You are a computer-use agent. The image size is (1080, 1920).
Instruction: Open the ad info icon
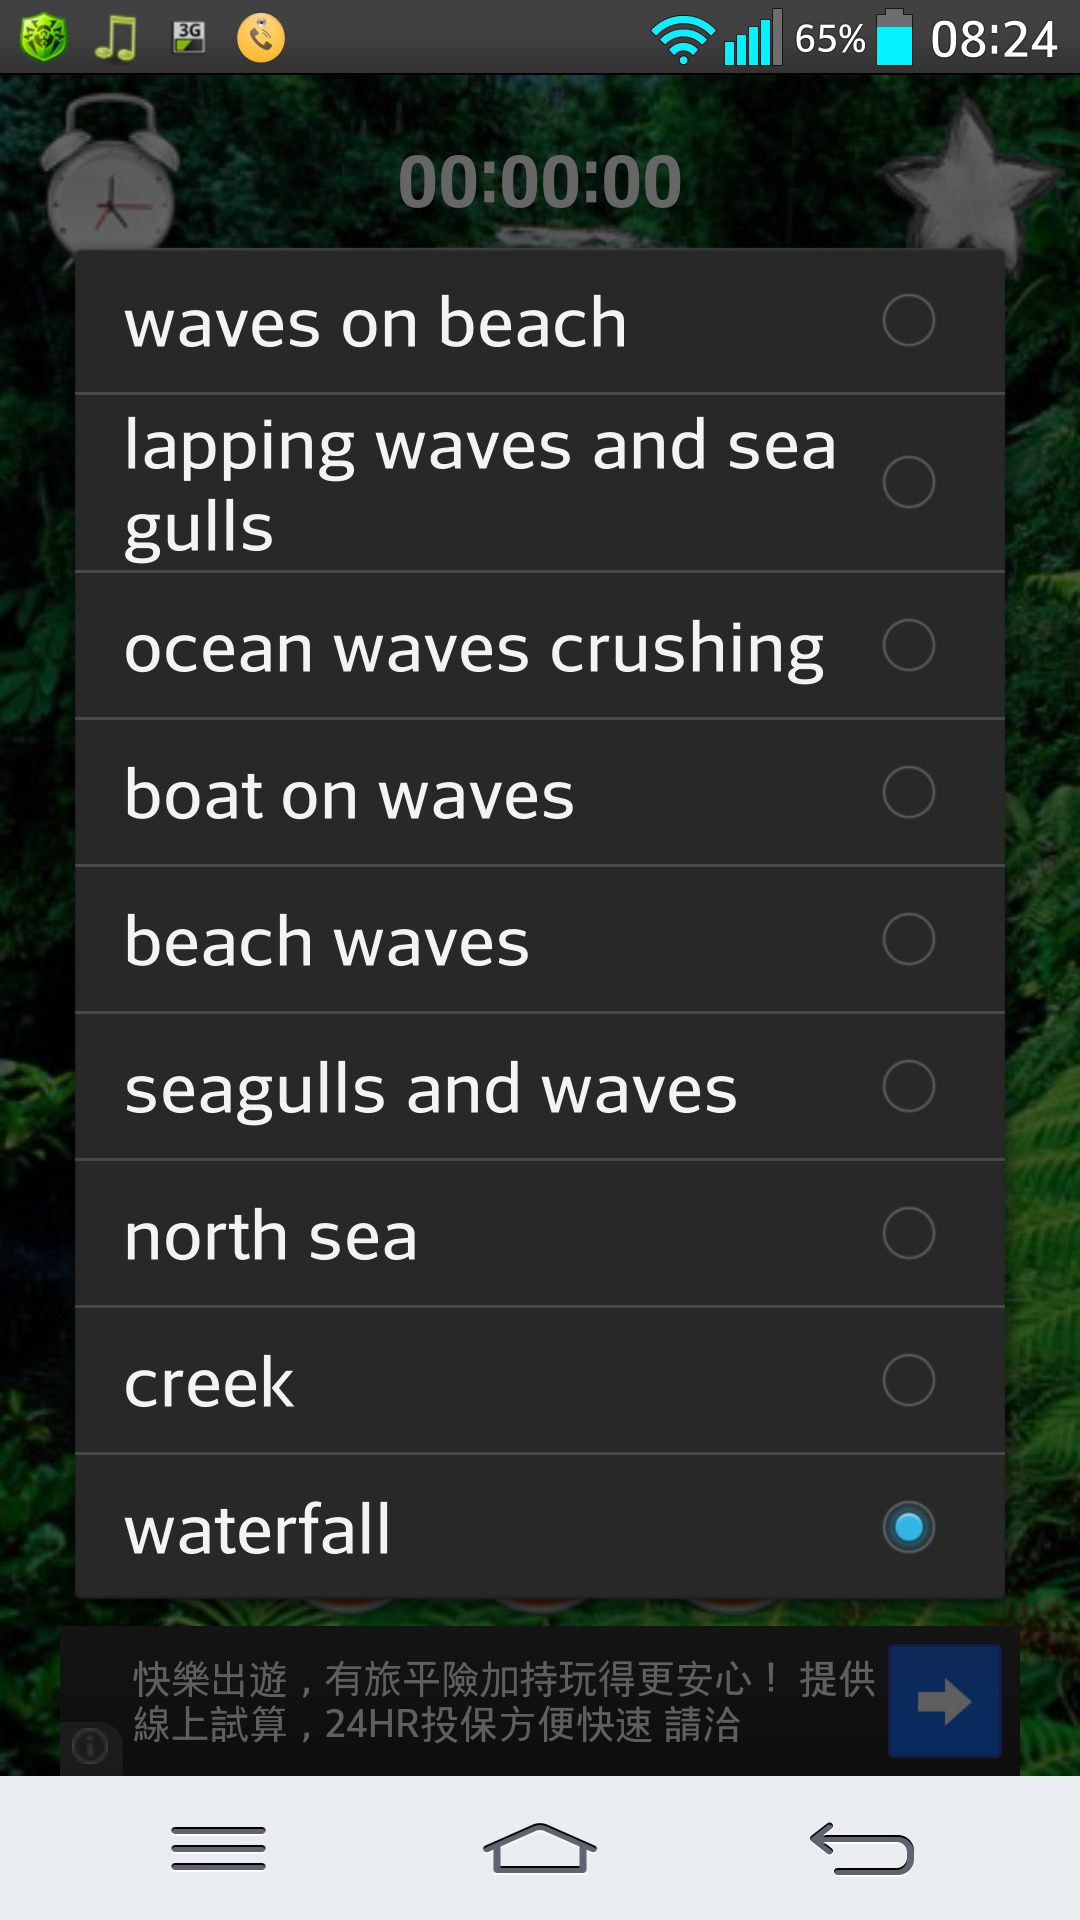90,1747
